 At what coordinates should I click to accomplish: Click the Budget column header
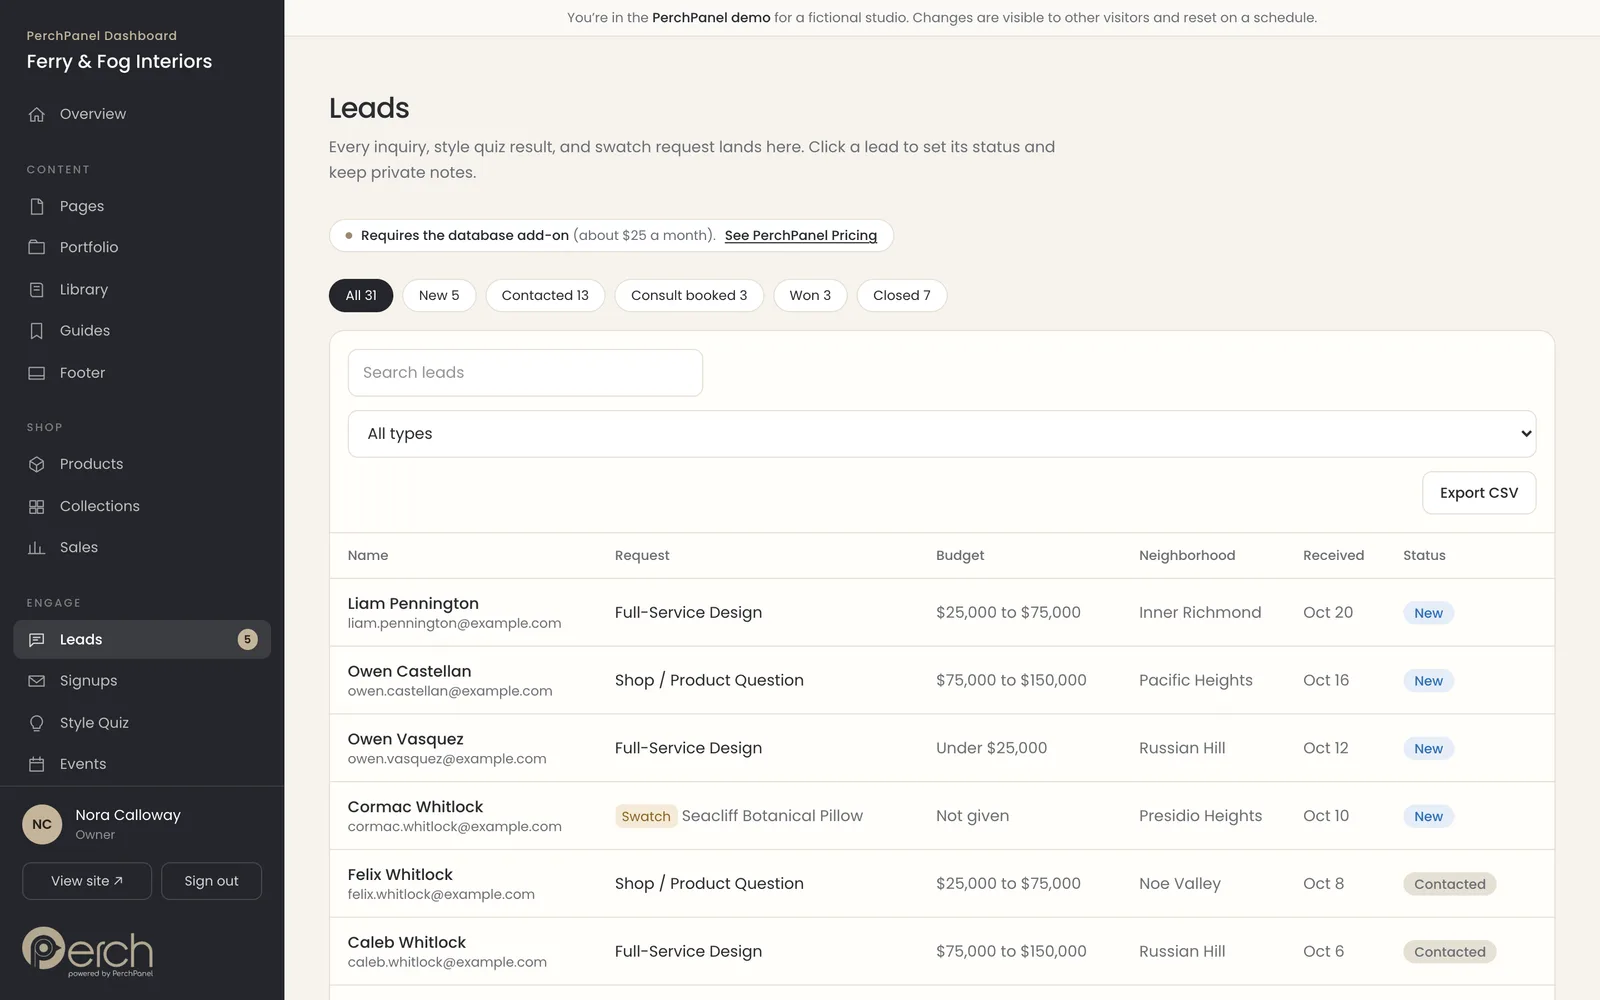click(960, 555)
